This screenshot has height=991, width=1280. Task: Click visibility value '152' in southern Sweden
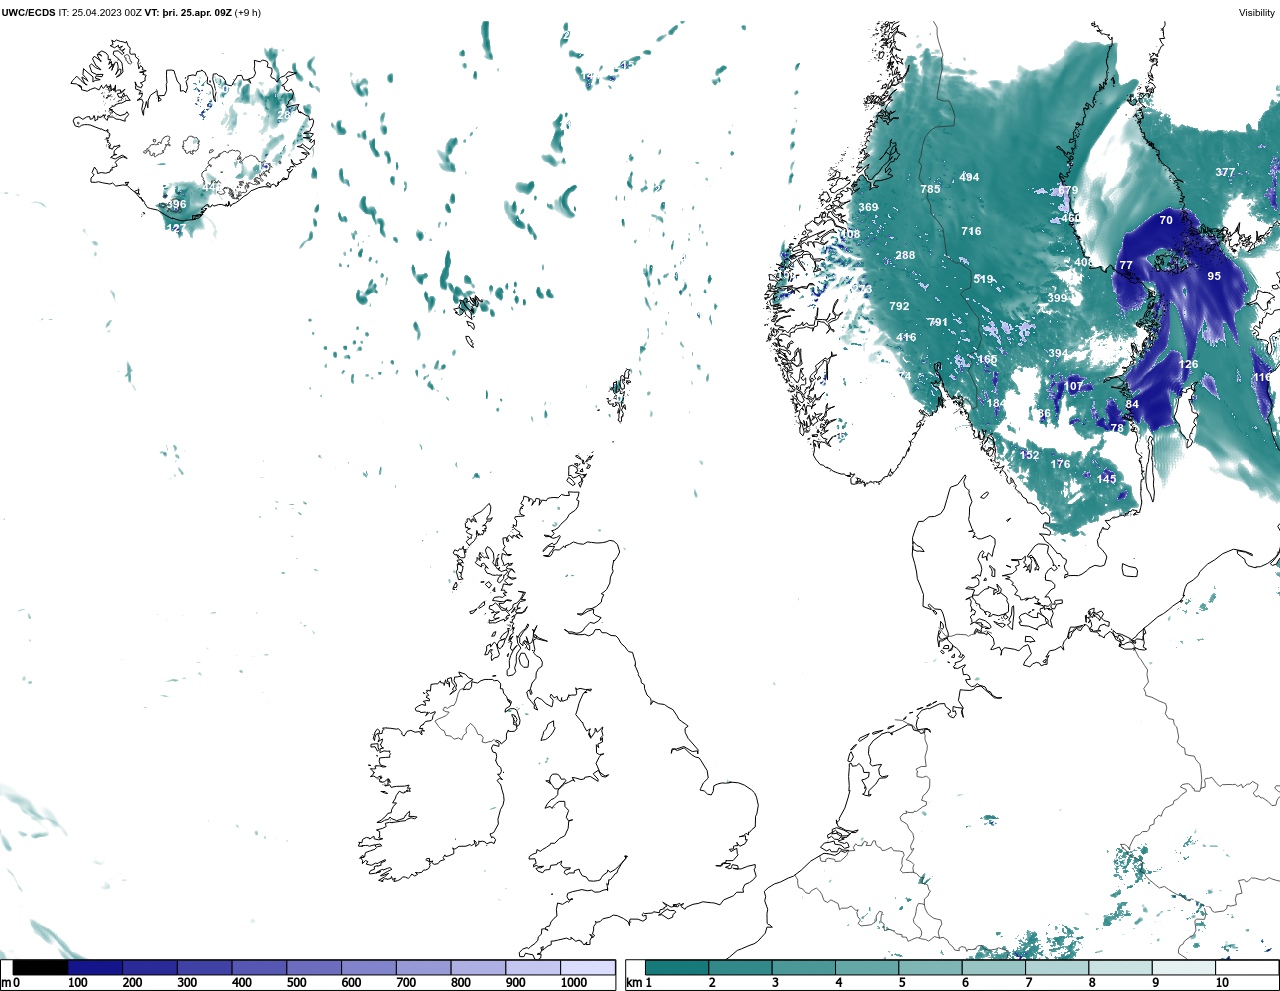pyautogui.click(x=1029, y=455)
